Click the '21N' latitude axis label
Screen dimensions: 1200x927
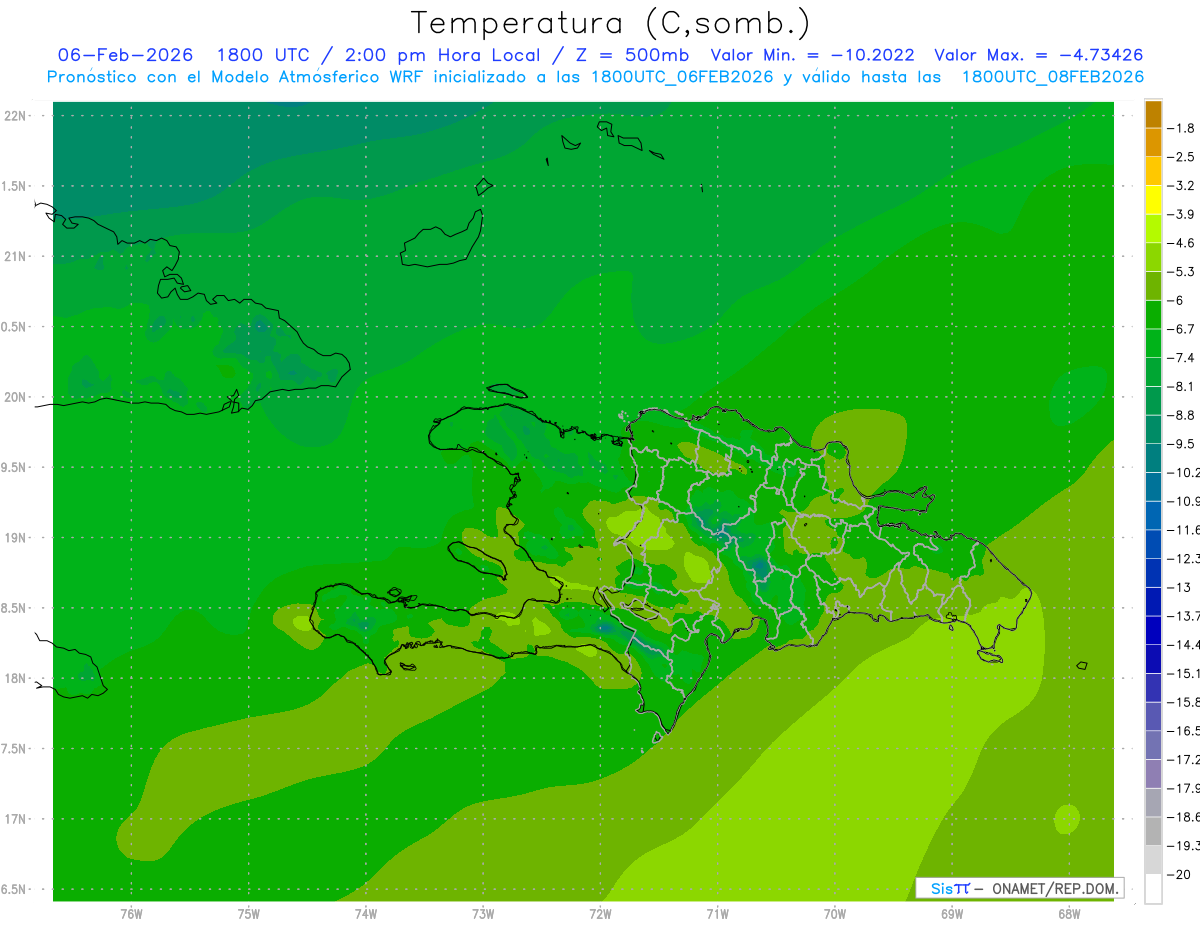click(16, 257)
